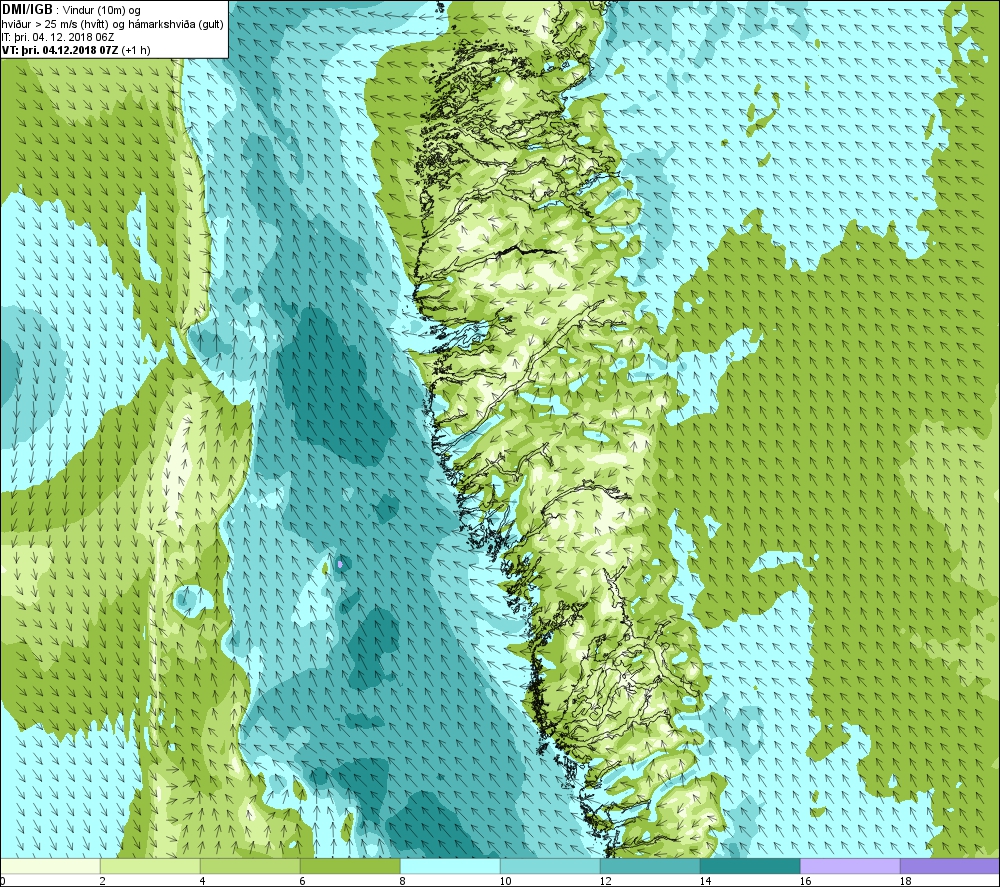Click the small purple wind-maximum spot offshore
The width and height of the screenshot is (1000, 887).
[x=340, y=564]
